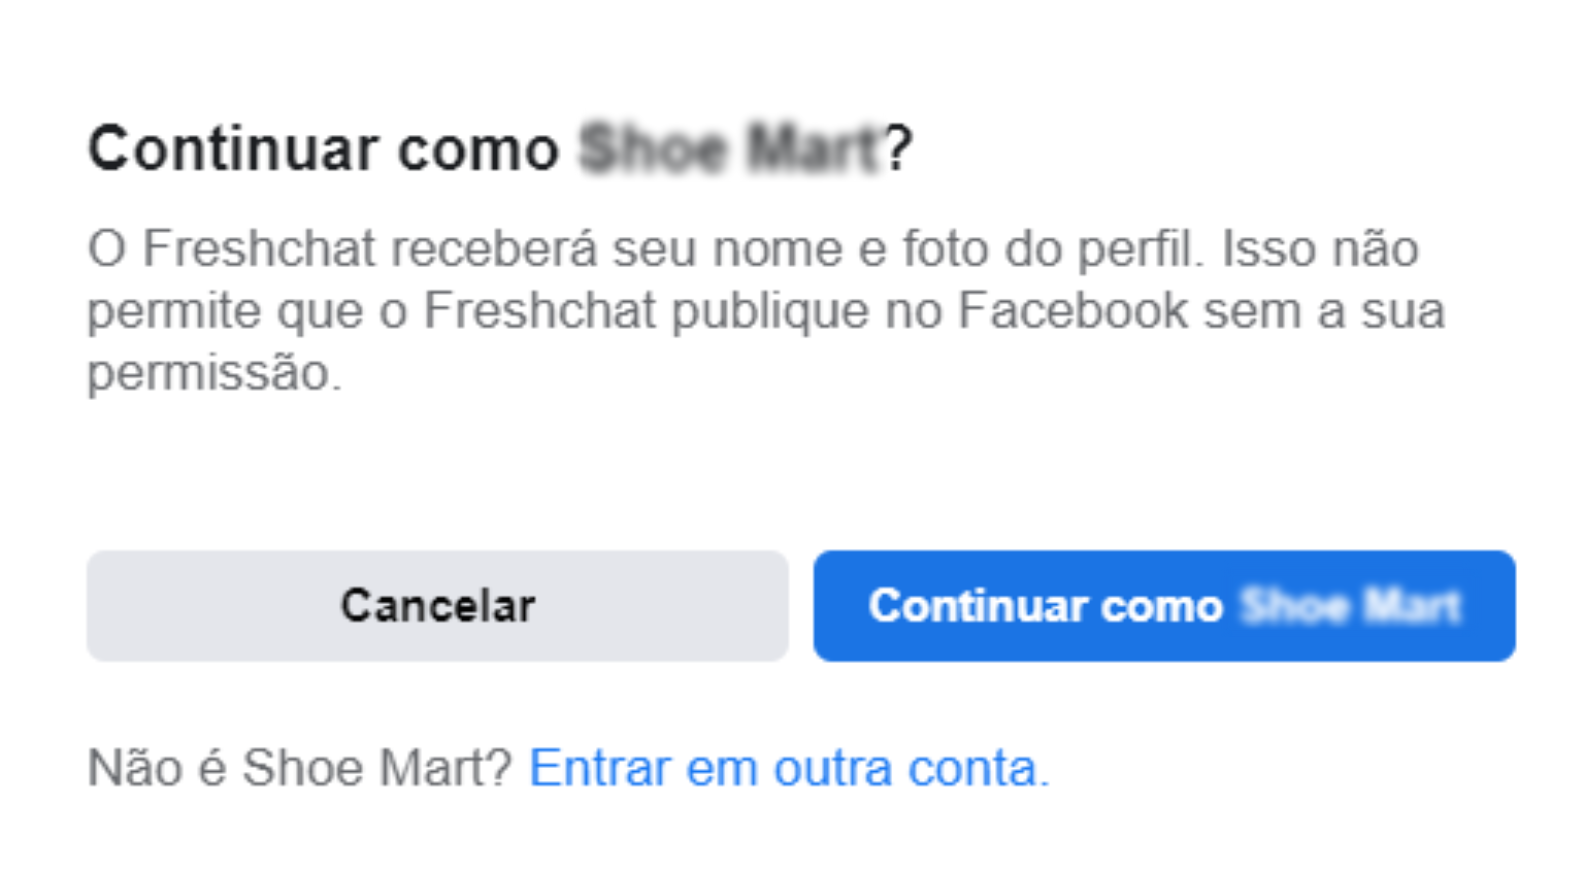The height and width of the screenshot is (872, 1584).
Task: Dismiss the dialog with Cancelar
Action: 437,606
